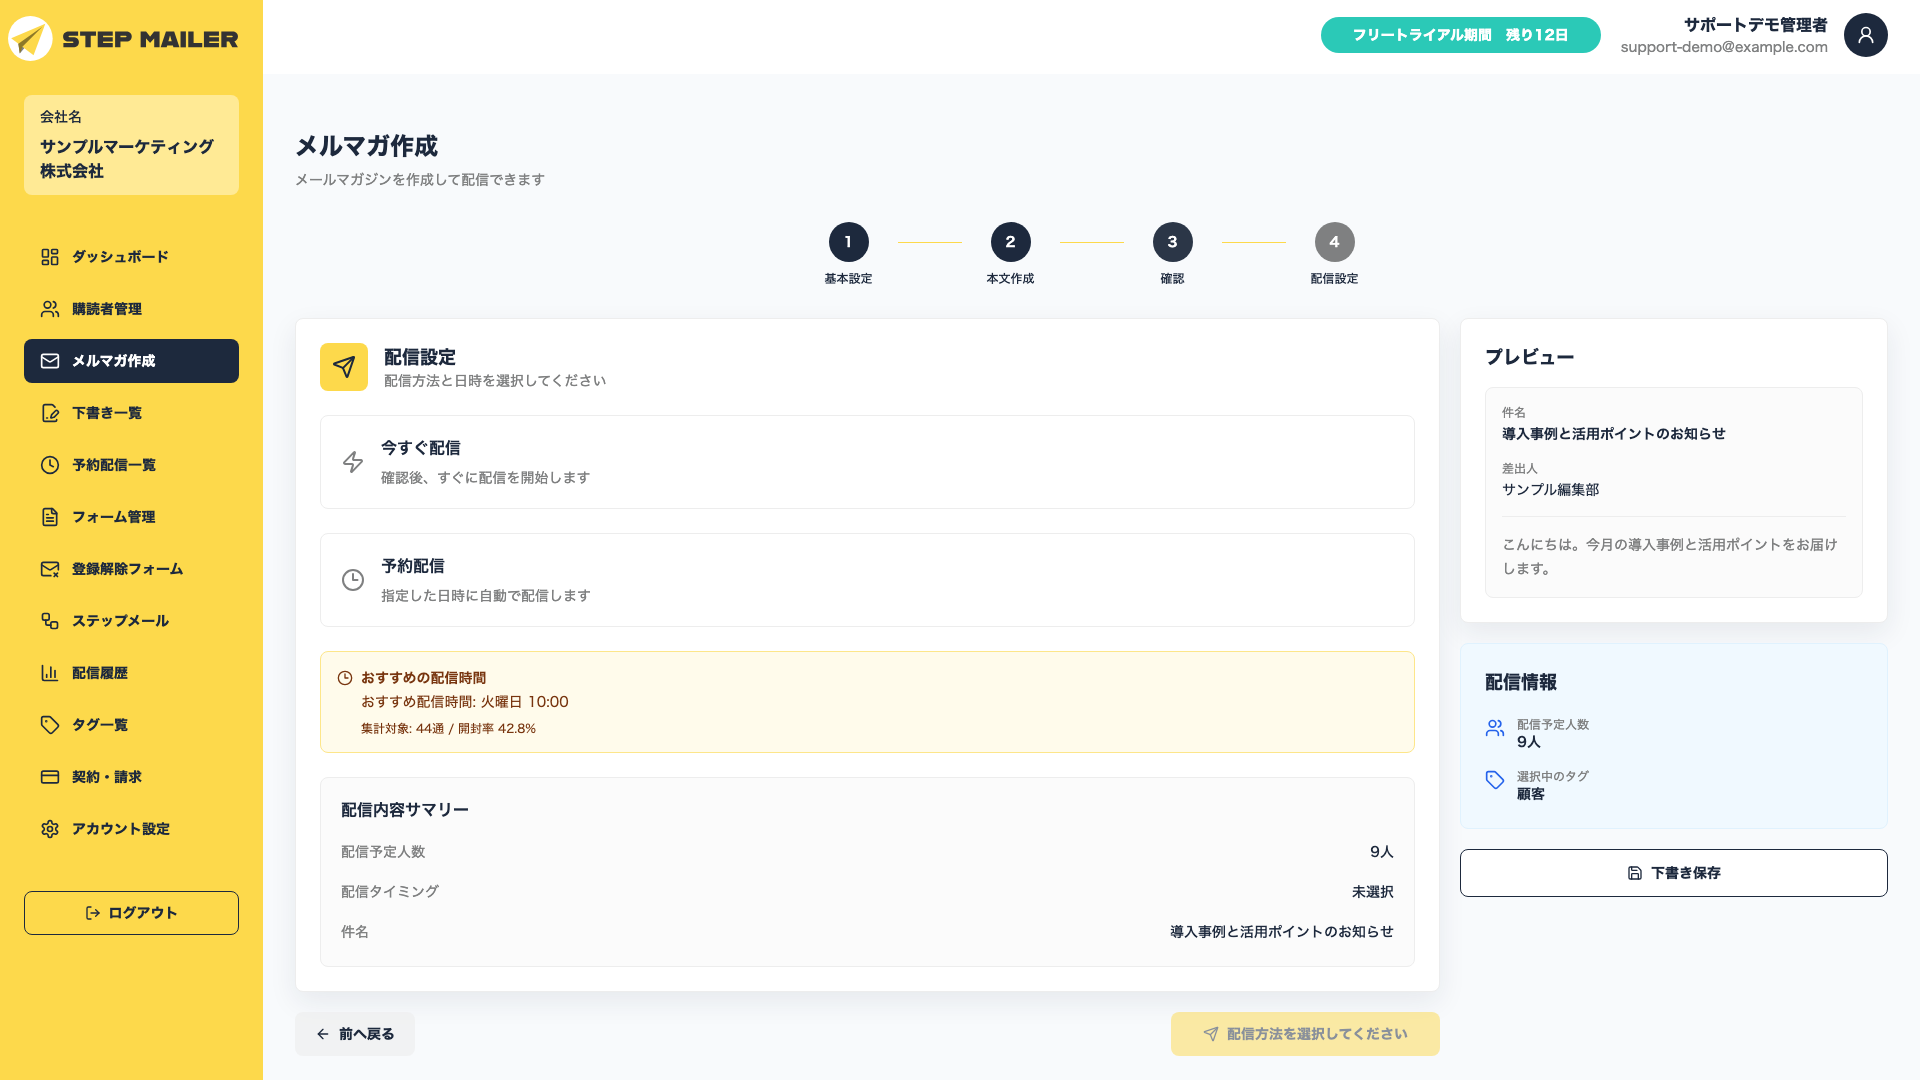The image size is (1920, 1080).
Task: Click the preview subject 導入事例と活用ポイントのお知らせ
Action: [x=1614, y=434]
